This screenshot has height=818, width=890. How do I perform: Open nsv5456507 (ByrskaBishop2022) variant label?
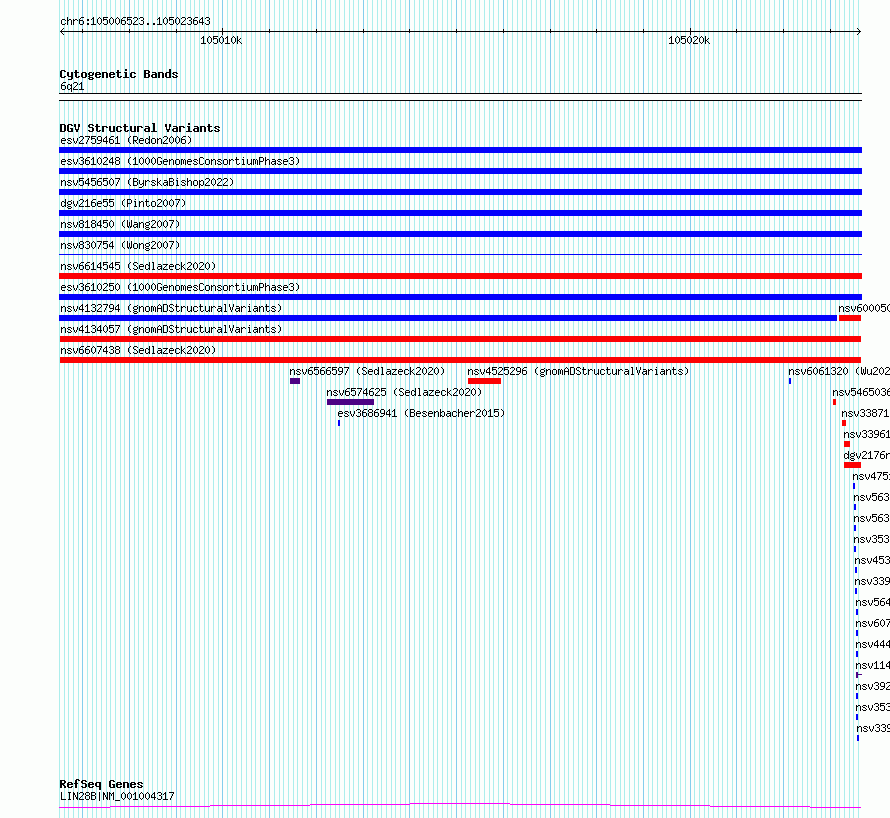(x=147, y=182)
